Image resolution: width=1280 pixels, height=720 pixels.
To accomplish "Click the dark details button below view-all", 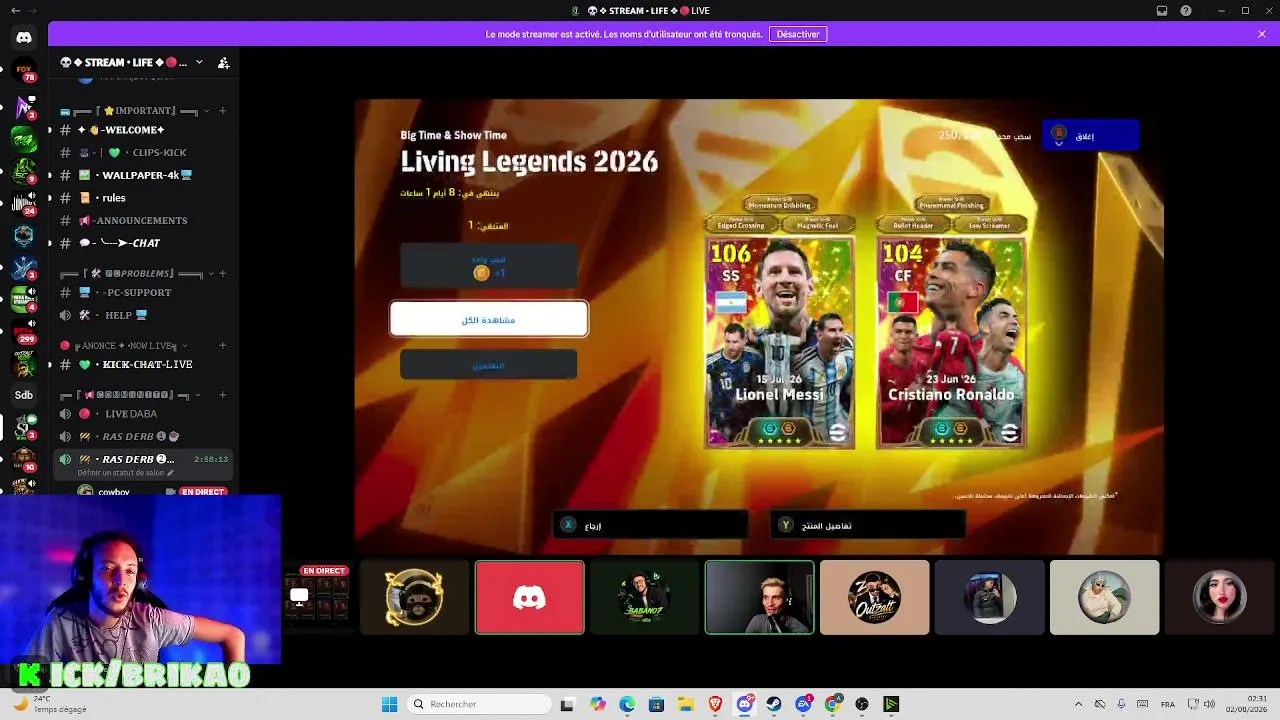I will [x=489, y=365].
